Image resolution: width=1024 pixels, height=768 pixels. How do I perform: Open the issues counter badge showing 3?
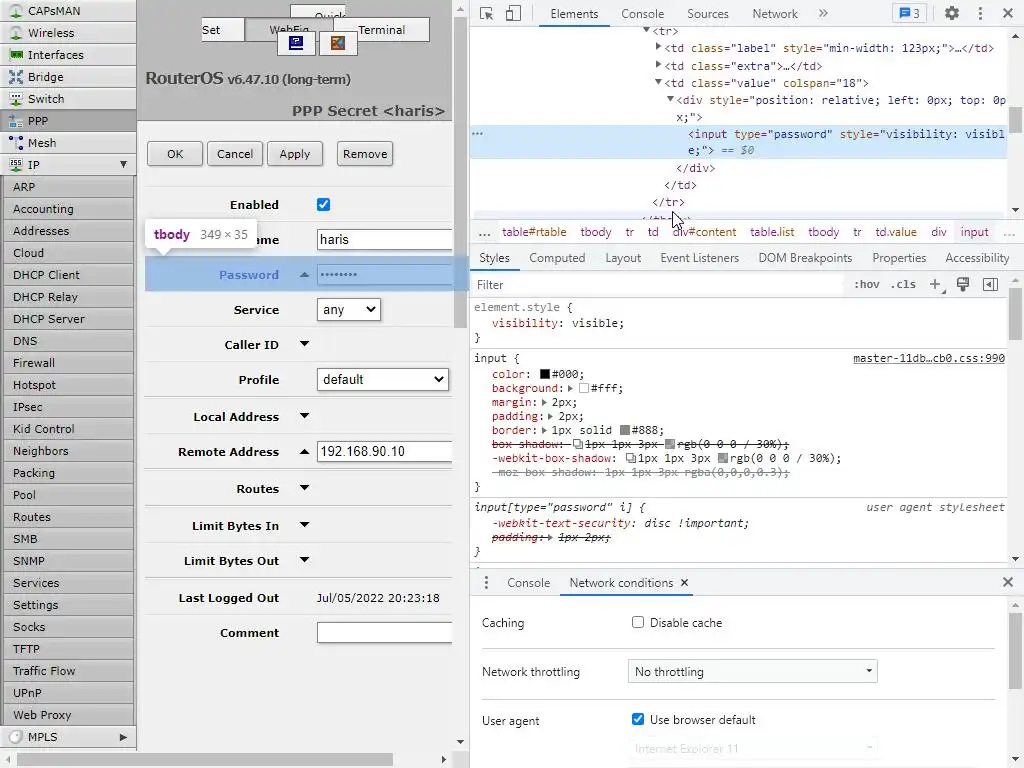tap(909, 13)
